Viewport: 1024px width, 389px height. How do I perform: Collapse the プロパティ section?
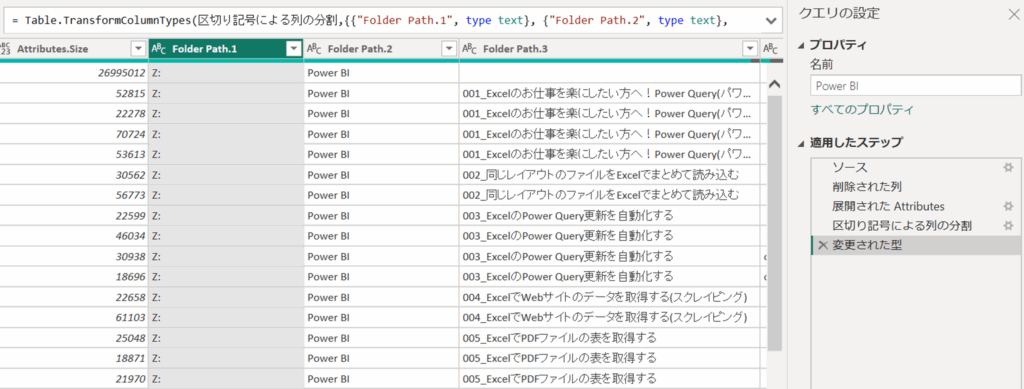click(x=802, y=45)
